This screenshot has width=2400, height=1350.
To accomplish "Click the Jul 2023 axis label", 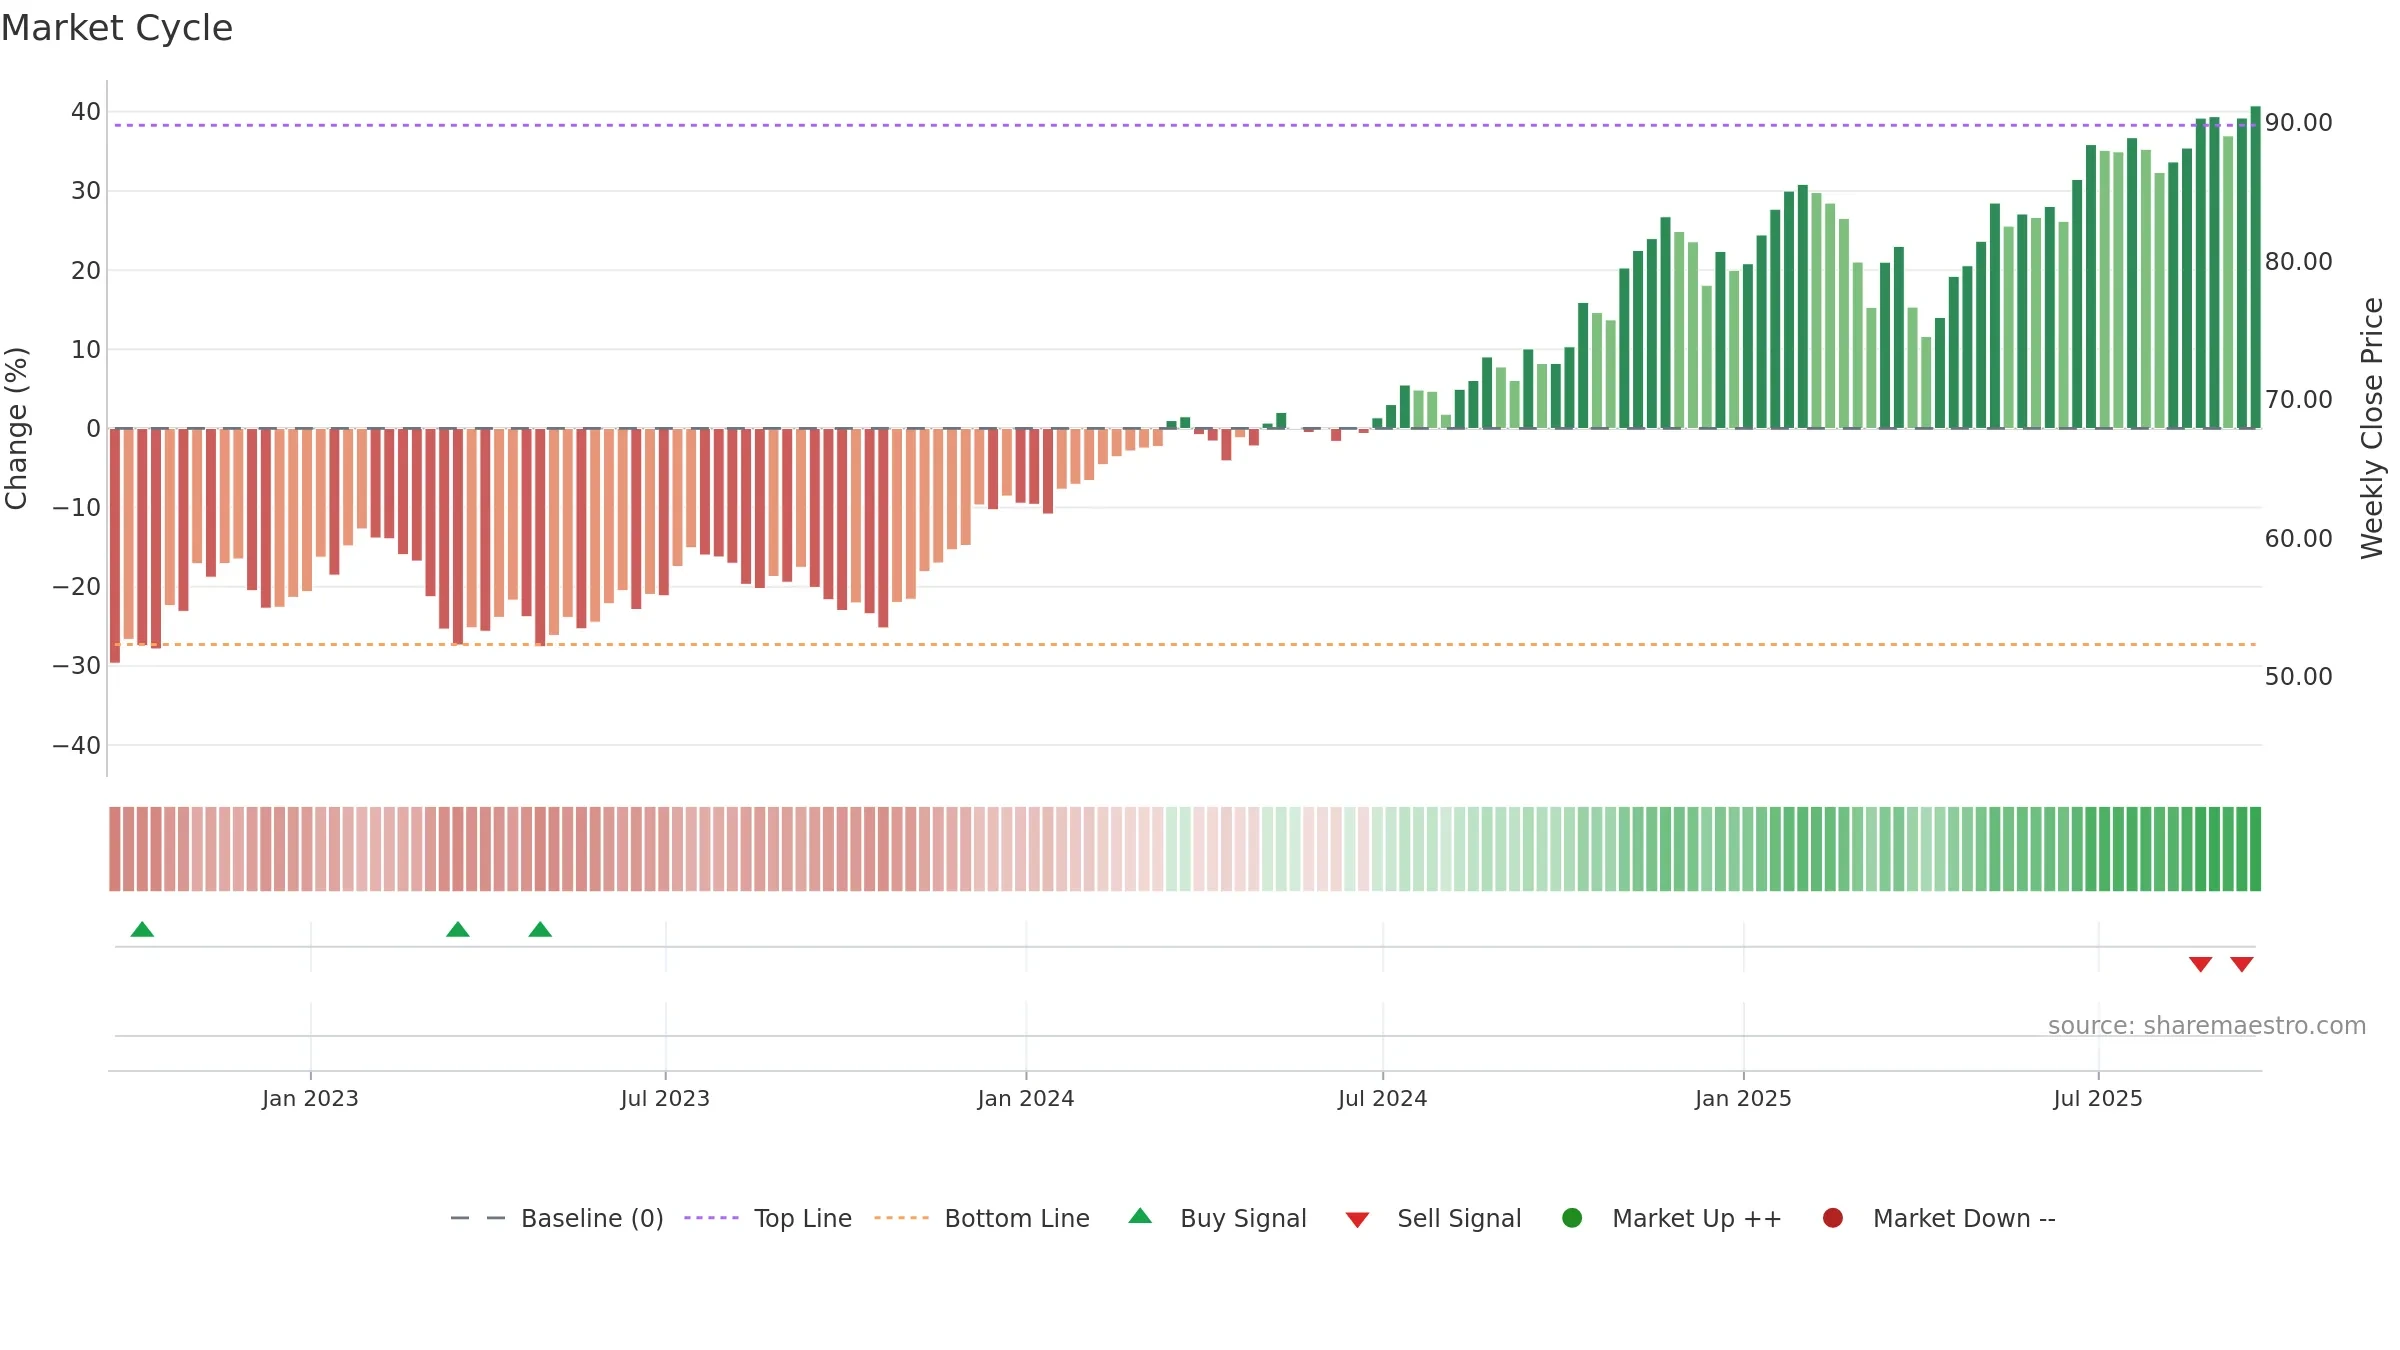I will [665, 1098].
